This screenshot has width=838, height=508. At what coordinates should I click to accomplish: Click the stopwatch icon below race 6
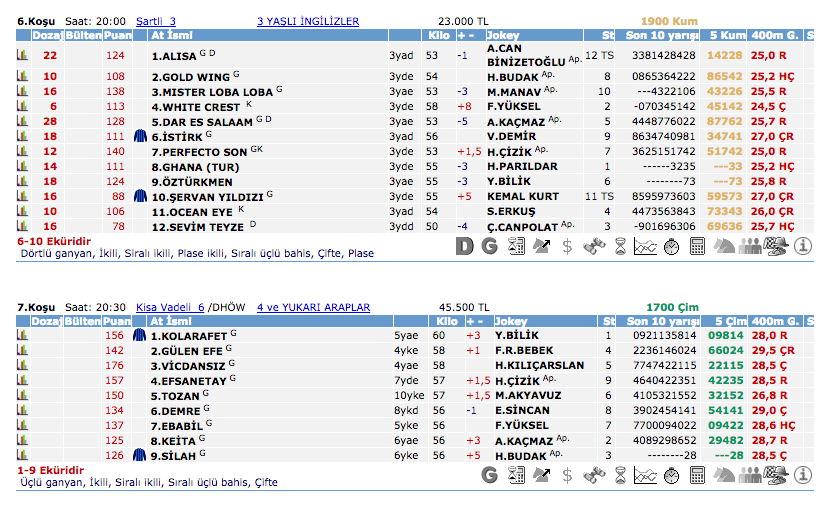[x=671, y=246]
